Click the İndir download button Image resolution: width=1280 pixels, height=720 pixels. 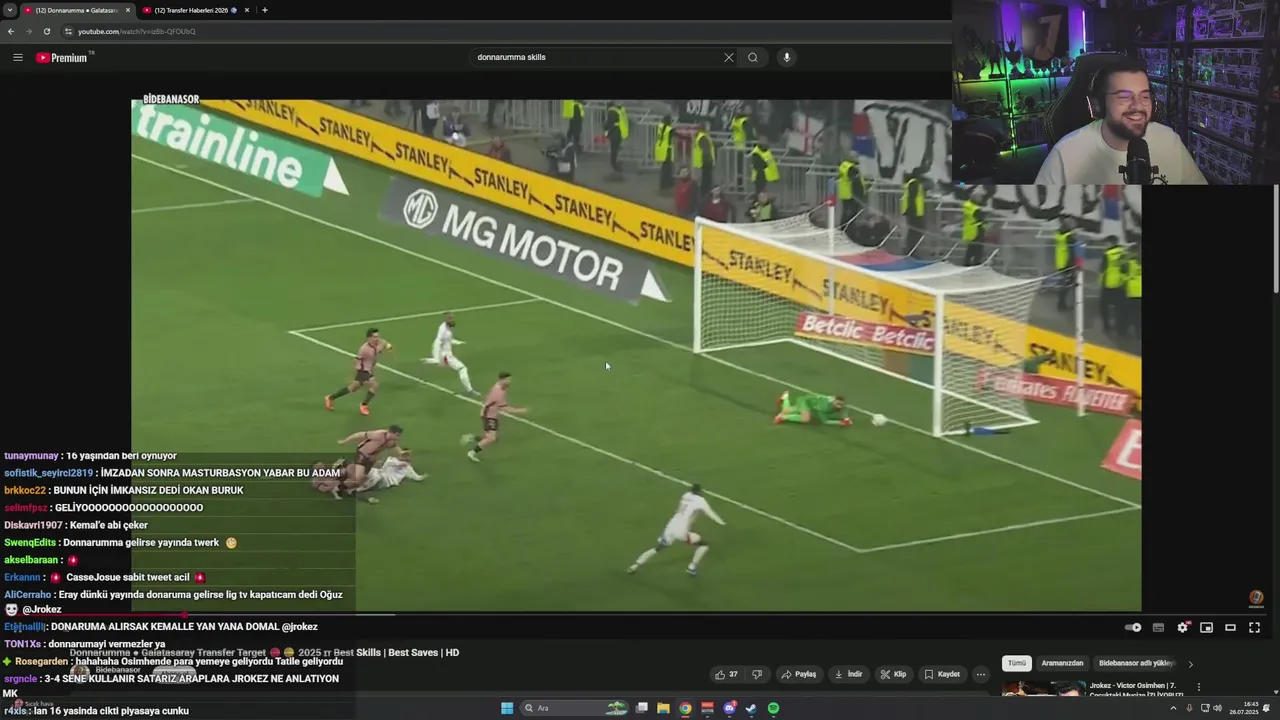[x=849, y=674]
